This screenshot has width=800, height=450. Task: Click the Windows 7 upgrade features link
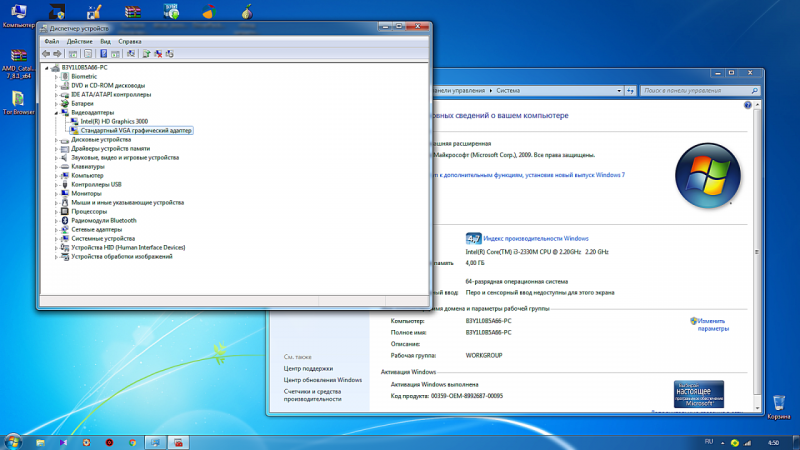pos(529,175)
